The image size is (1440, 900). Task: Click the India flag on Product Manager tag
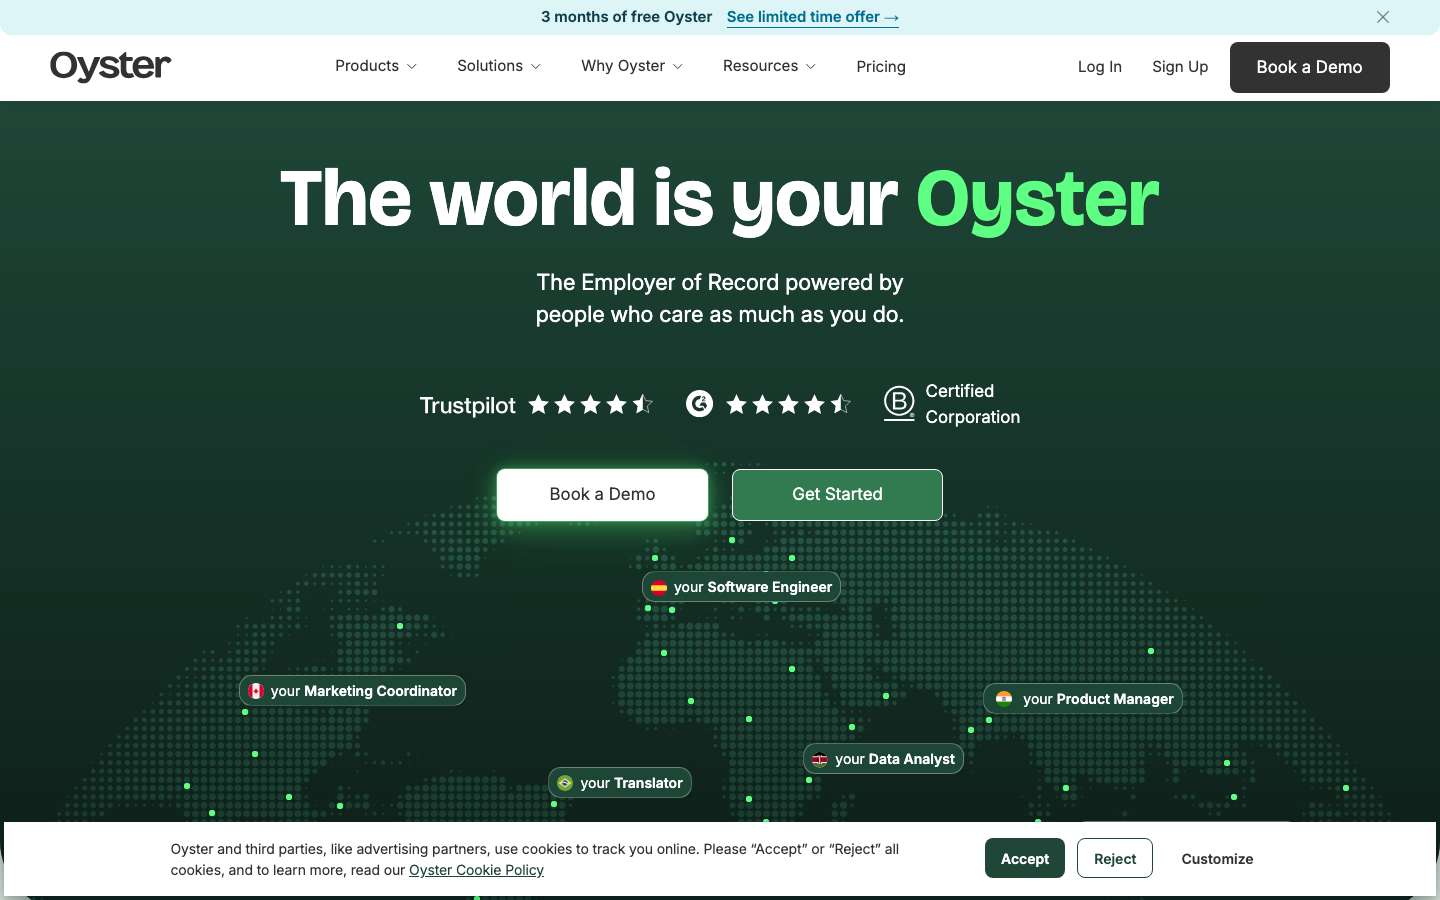pyautogui.click(x=1004, y=699)
